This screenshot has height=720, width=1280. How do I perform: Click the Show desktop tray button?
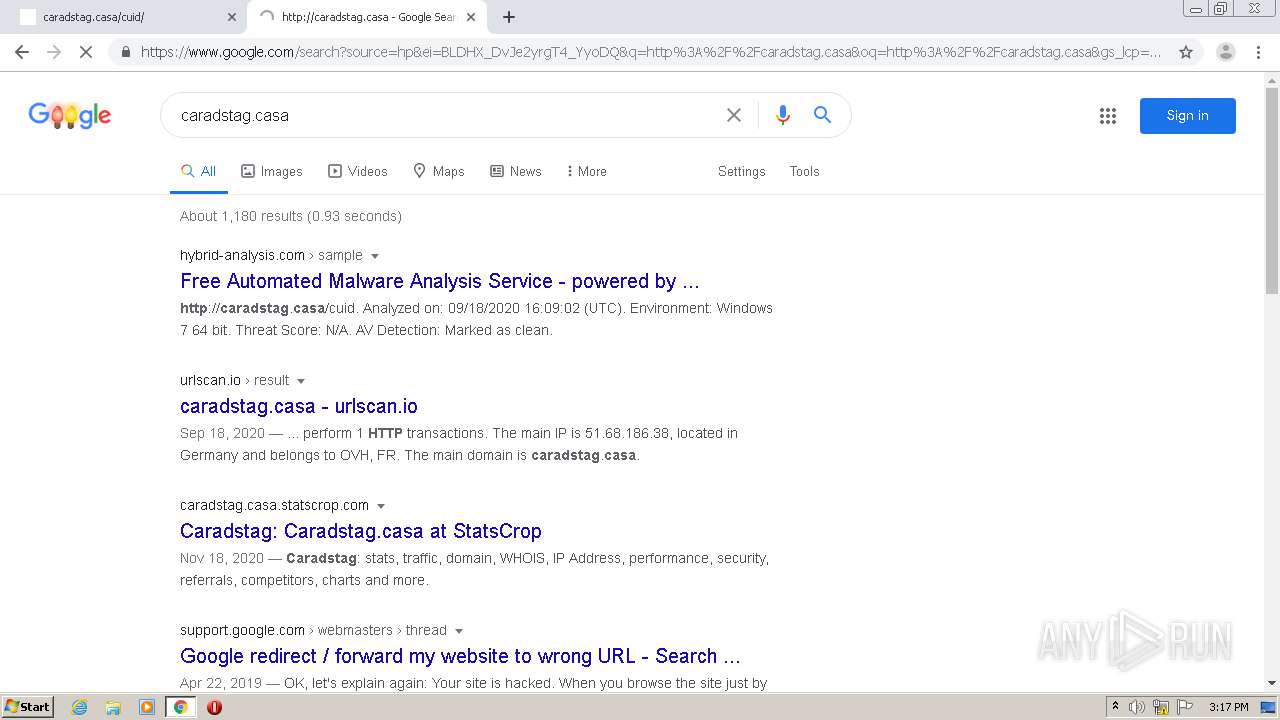[1269, 707]
